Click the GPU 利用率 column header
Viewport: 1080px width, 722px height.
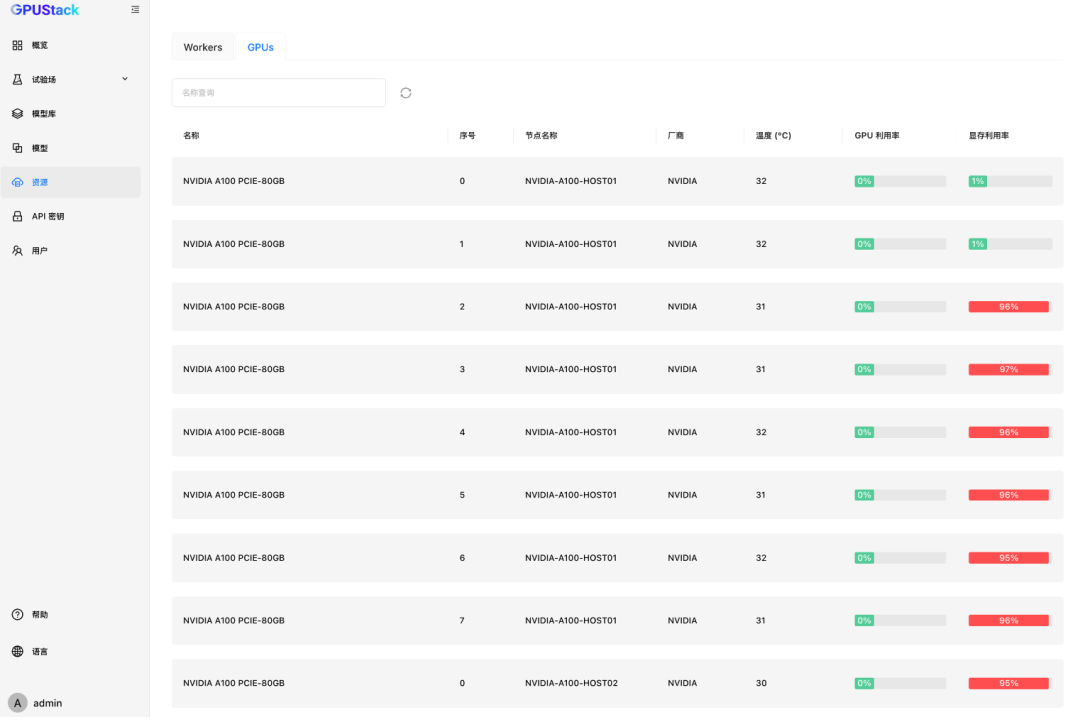pyautogui.click(x=877, y=136)
